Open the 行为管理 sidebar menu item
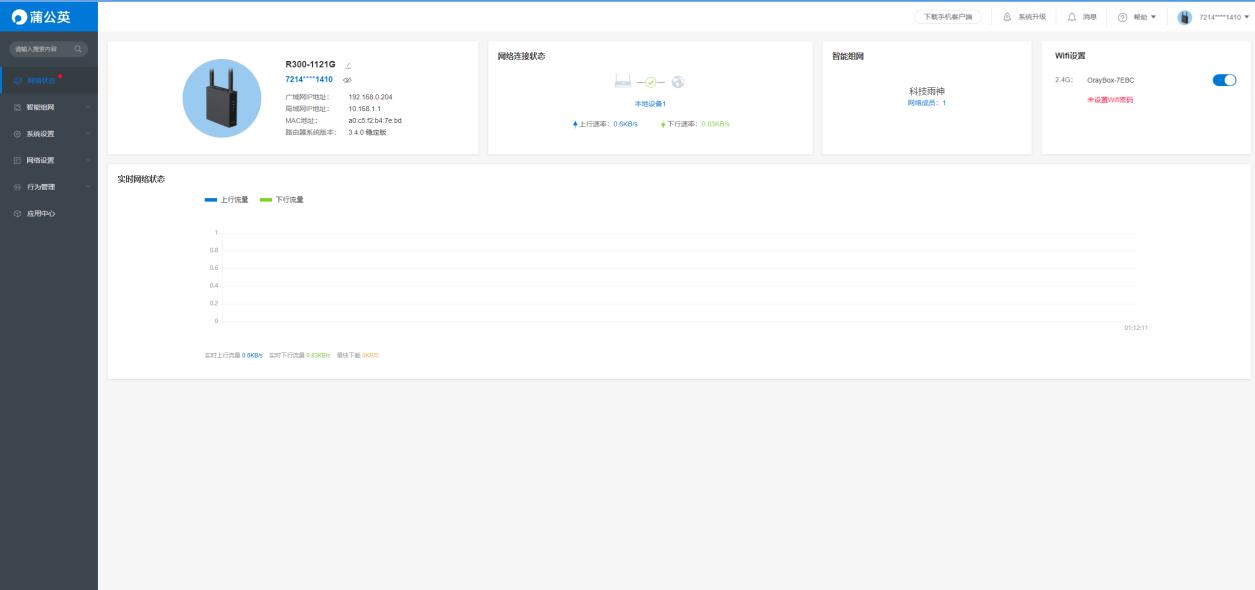This screenshot has height=590, width=1255. pyautogui.click(x=49, y=187)
